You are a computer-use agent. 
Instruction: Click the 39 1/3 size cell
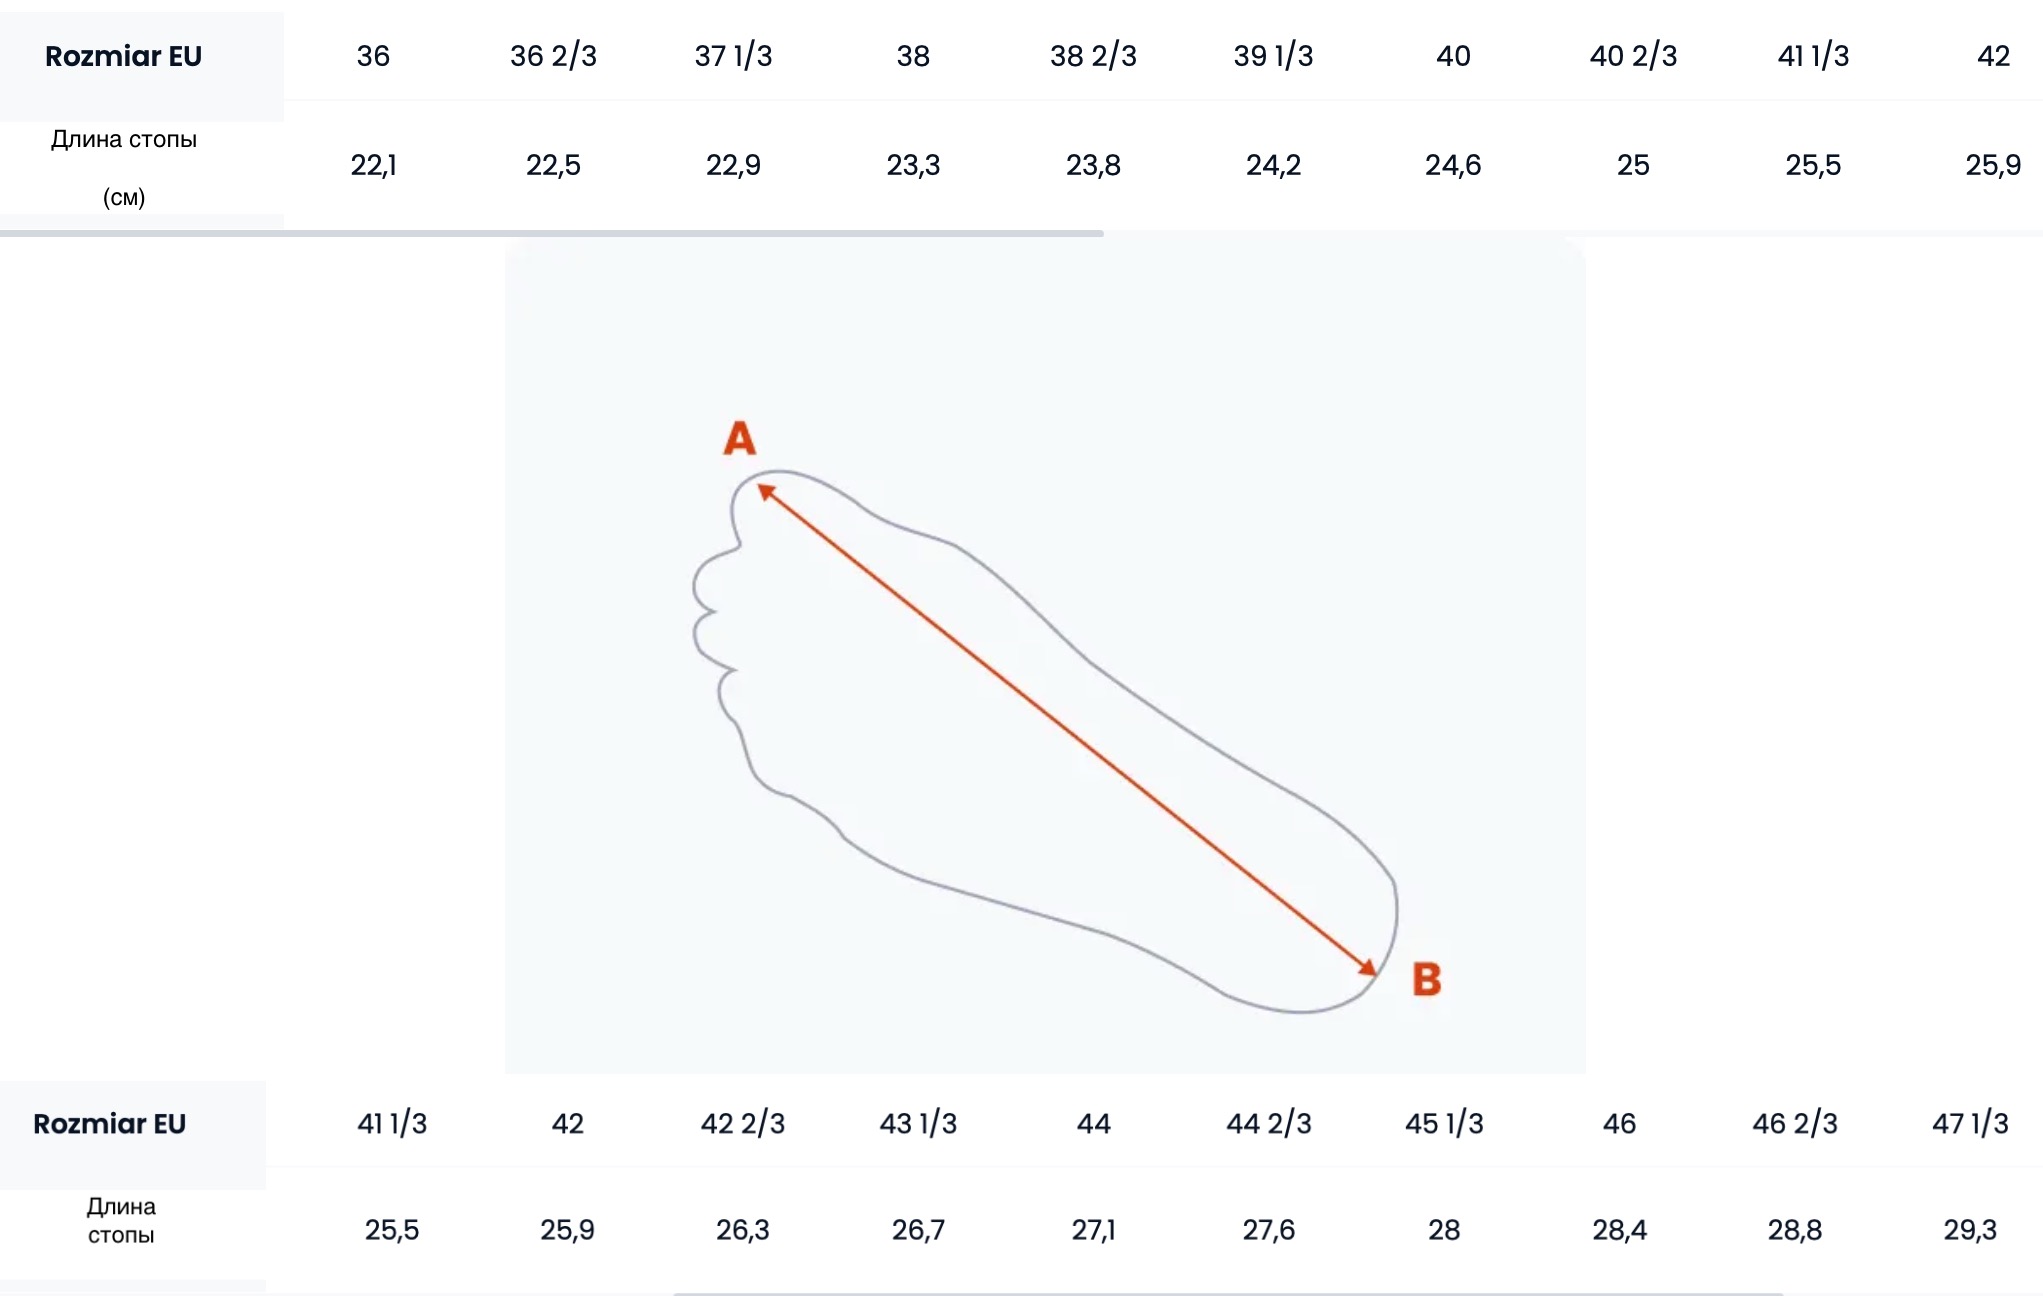tap(1273, 56)
